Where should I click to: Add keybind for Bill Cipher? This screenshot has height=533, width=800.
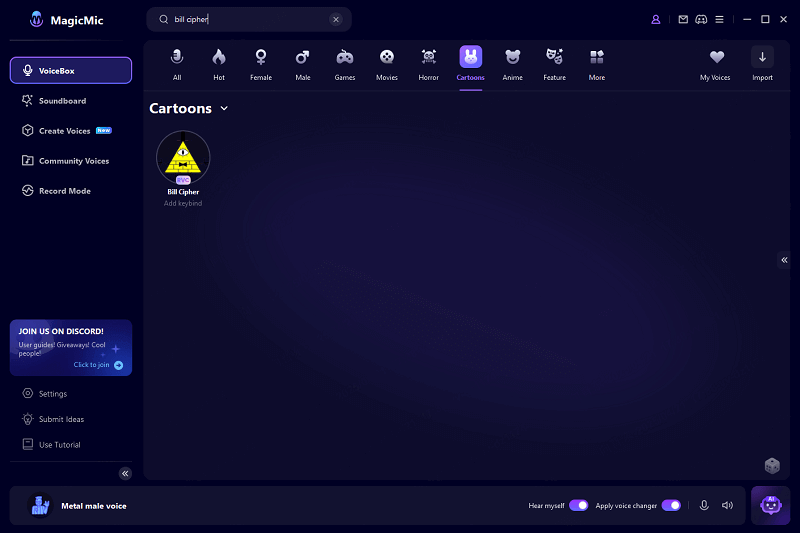point(183,203)
